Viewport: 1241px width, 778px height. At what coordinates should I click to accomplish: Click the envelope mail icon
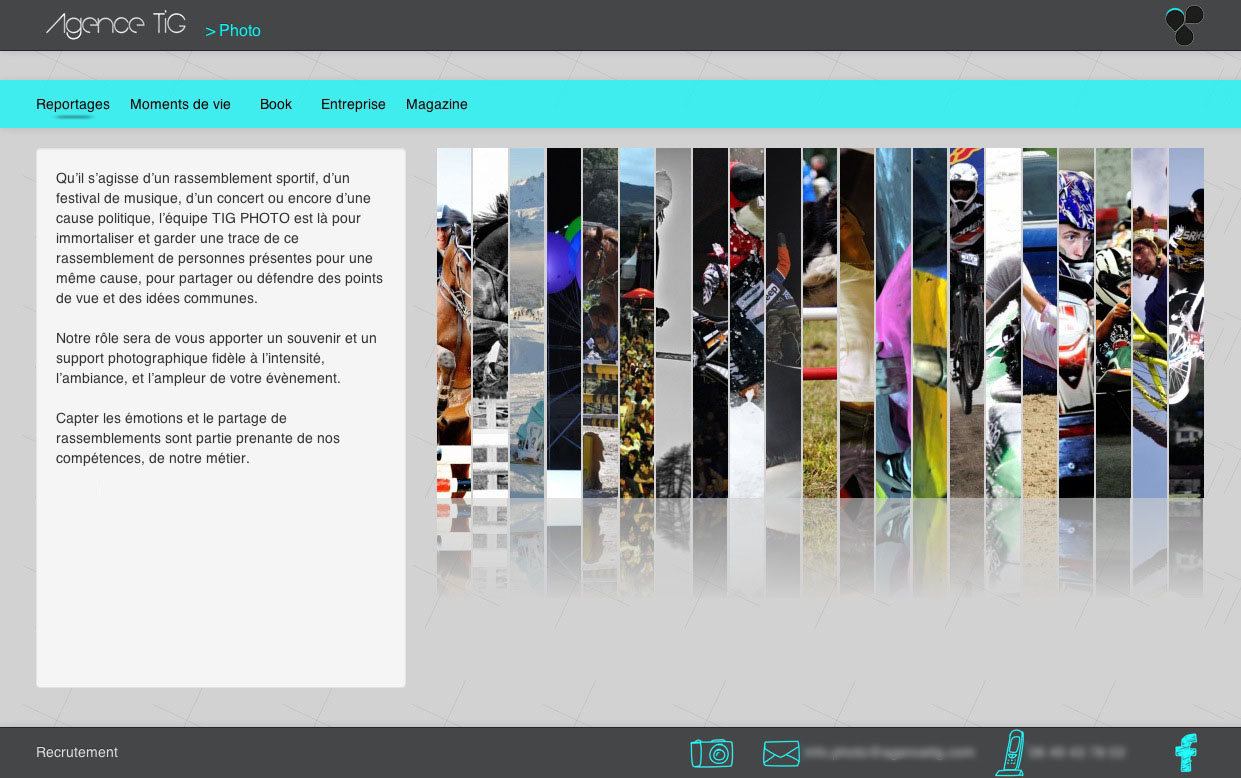(781, 753)
